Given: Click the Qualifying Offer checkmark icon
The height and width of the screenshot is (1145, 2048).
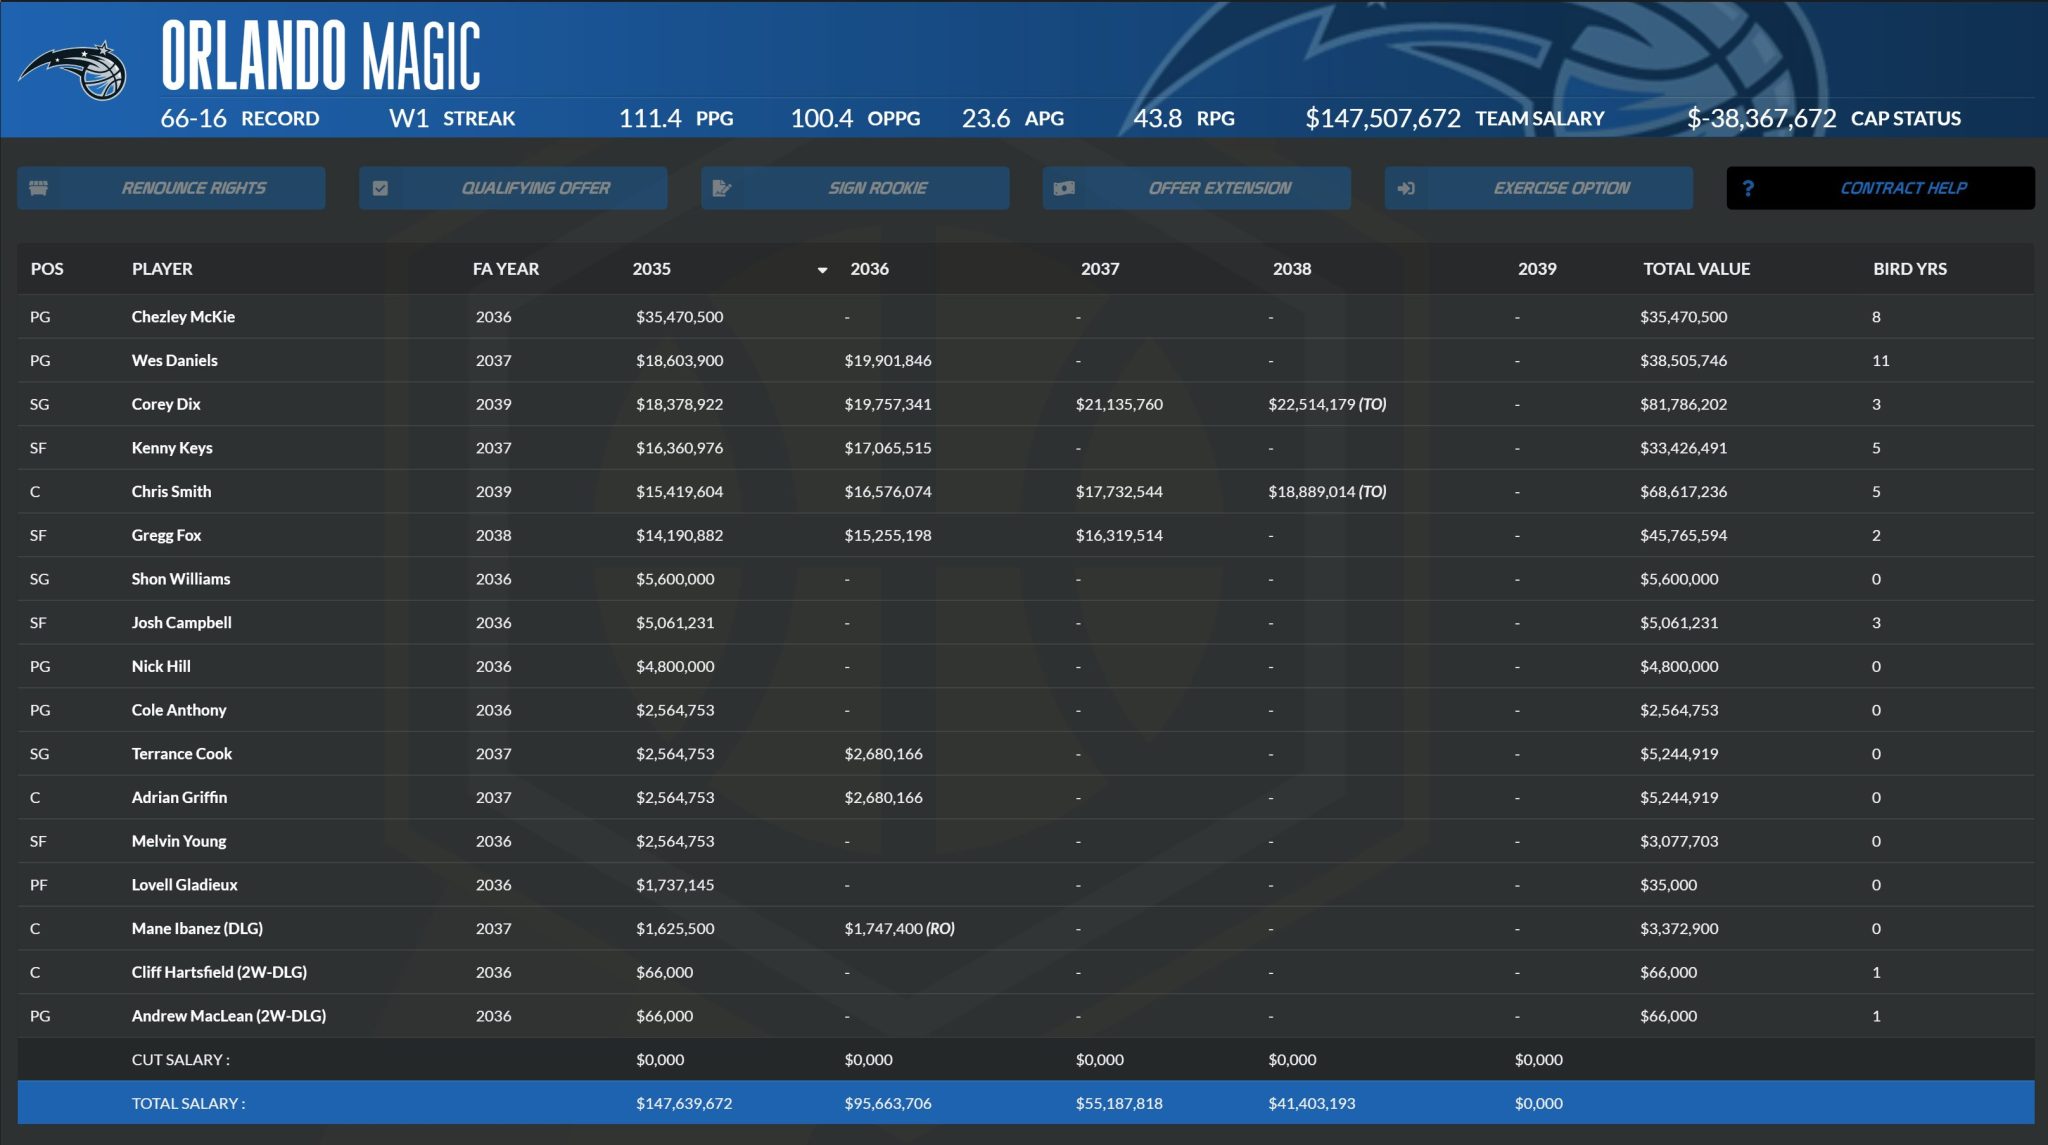Looking at the screenshot, I should pos(380,188).
